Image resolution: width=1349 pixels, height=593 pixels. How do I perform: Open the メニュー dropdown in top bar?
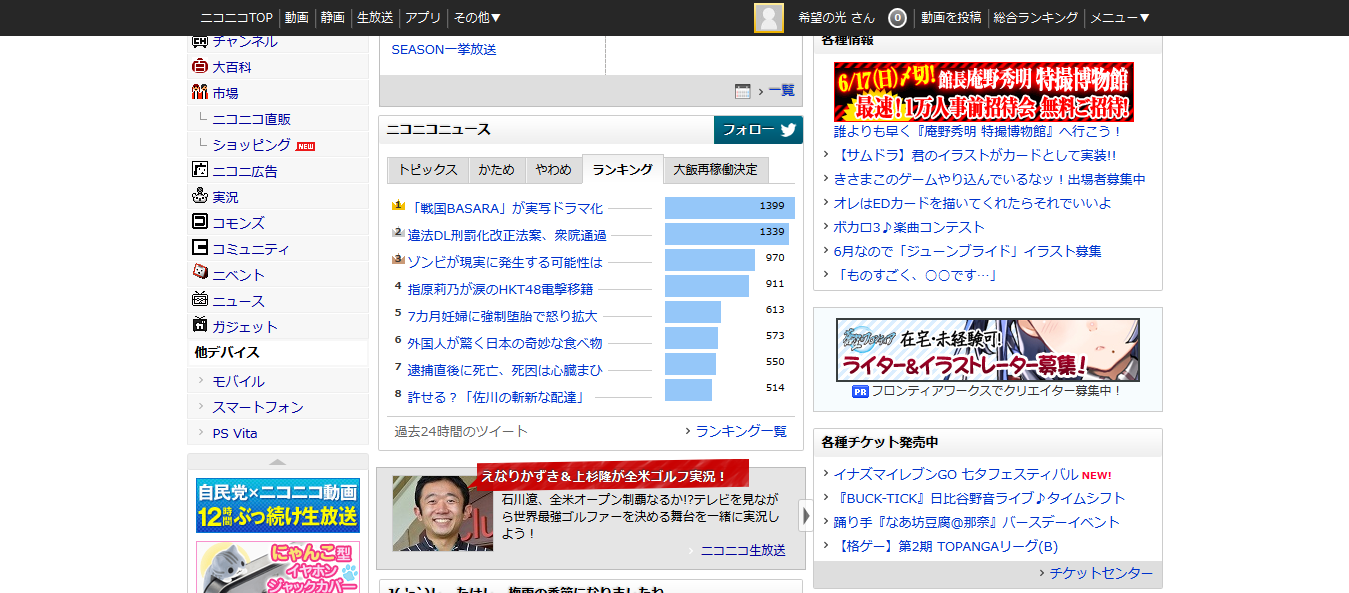[x=1120, y=18]
